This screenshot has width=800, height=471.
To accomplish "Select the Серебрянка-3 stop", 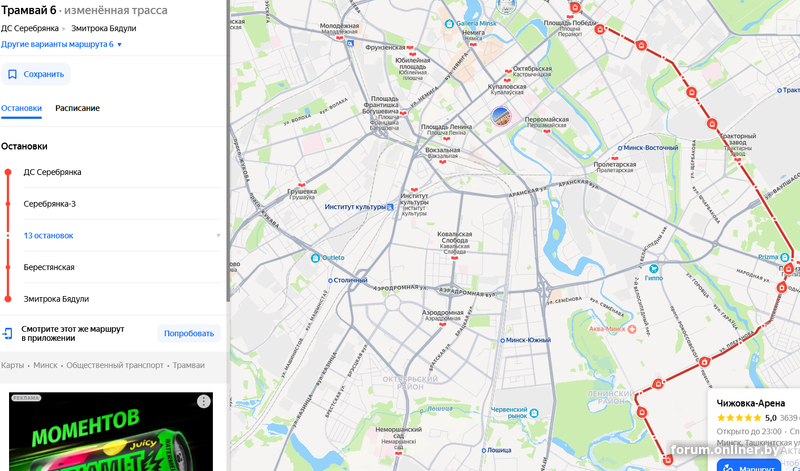I will coord(49,204).
